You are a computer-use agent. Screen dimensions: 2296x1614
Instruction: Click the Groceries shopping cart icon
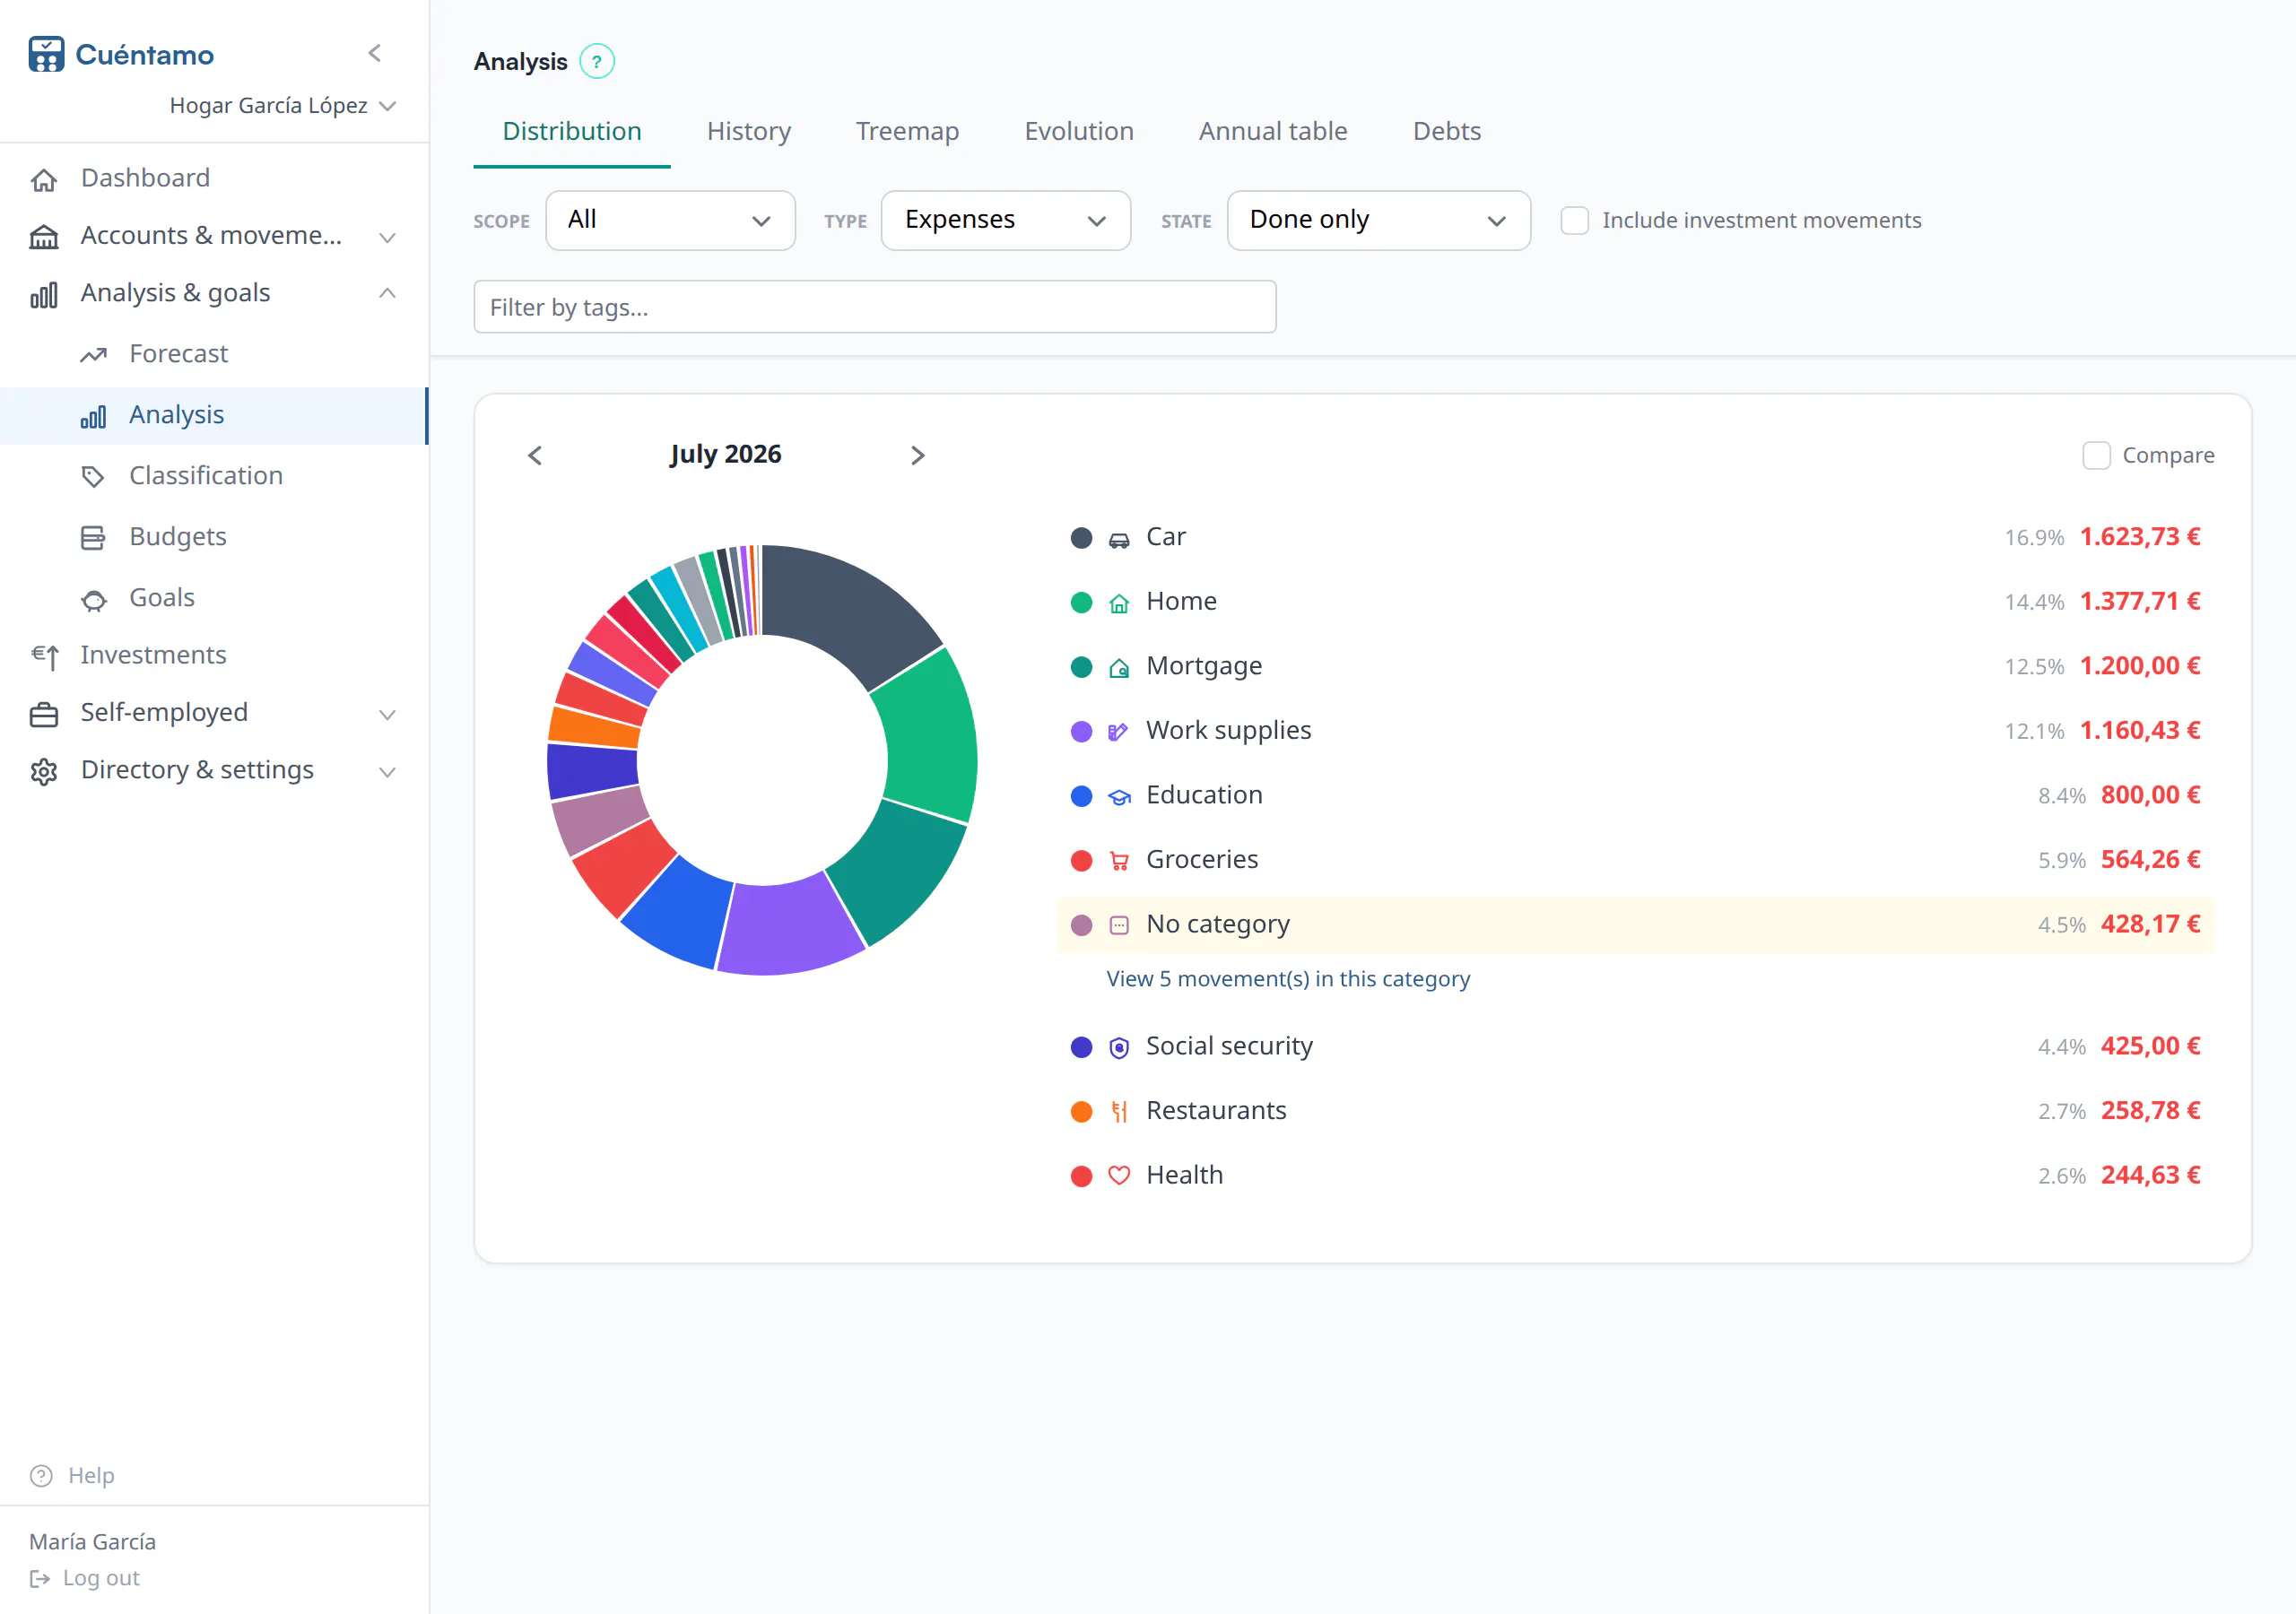point(1119,861)
